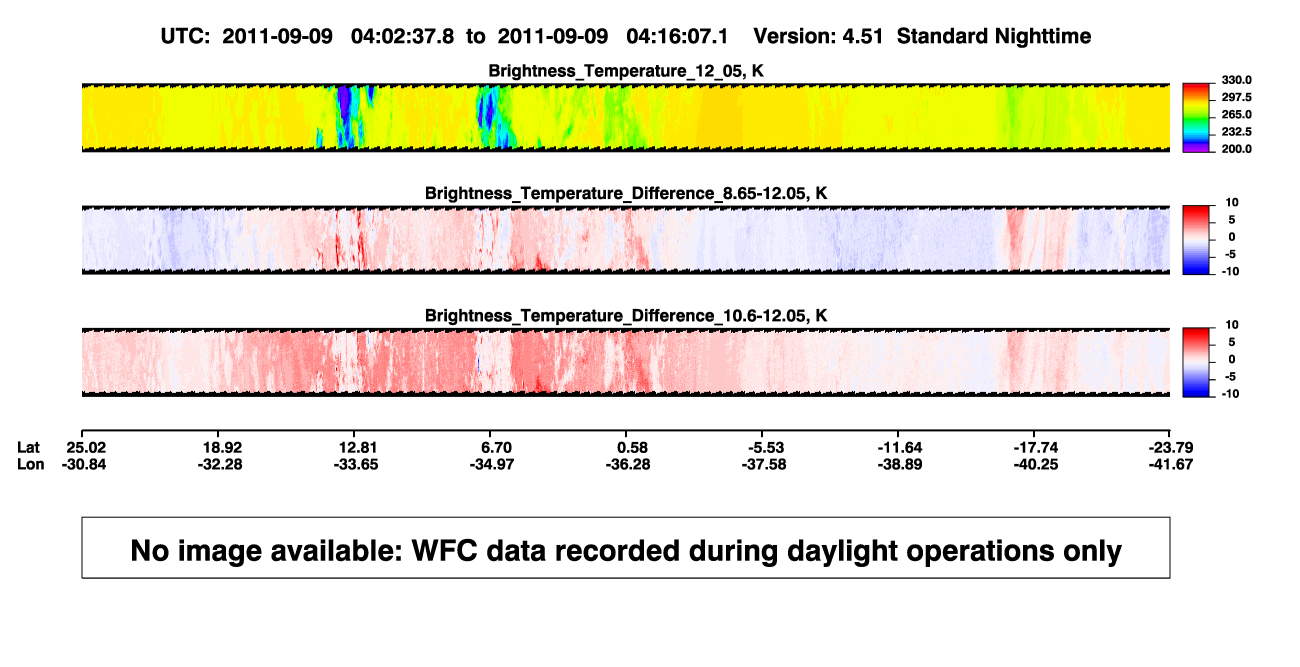This screenshot has width=1300, height=667.
Task: Click the 265.0 colorbar label
Action: (1237, 114)
